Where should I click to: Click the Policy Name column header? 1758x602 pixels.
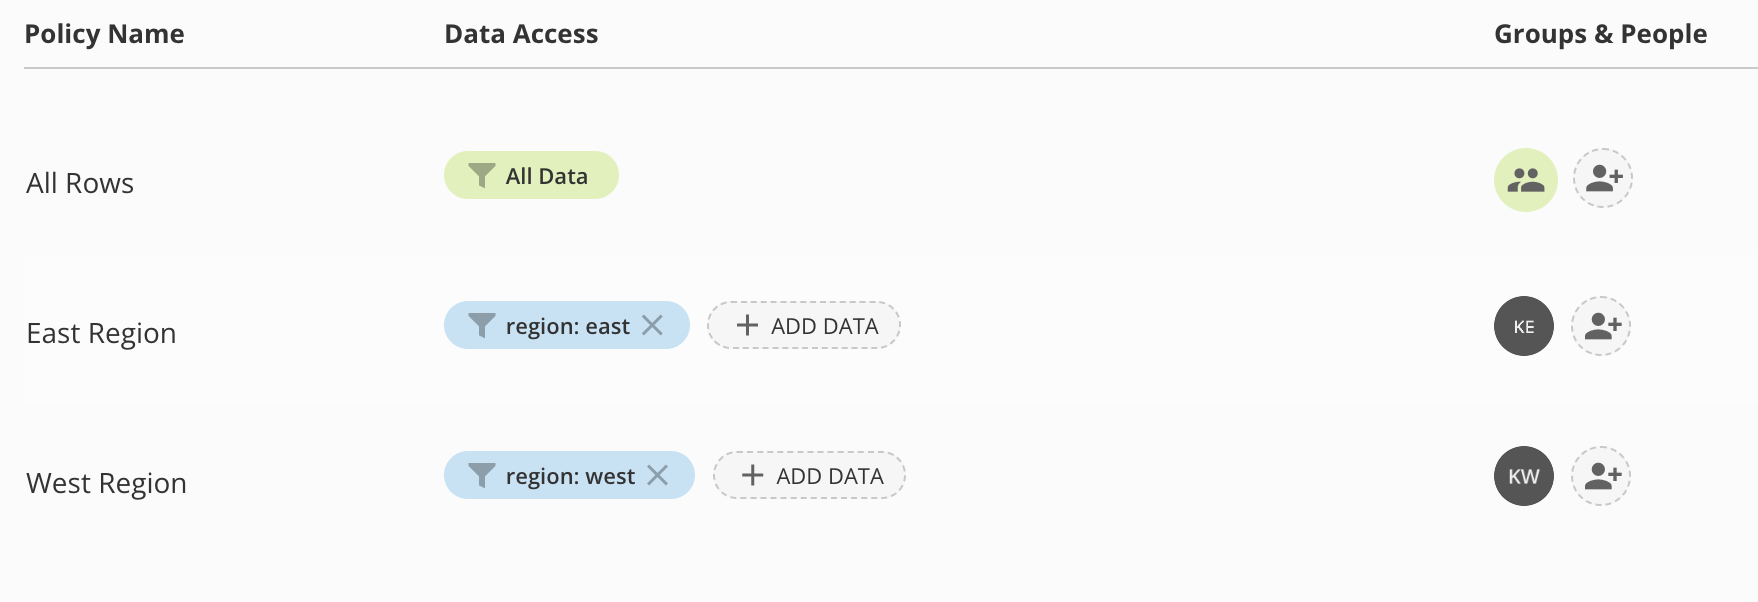(x=104, y=34)
